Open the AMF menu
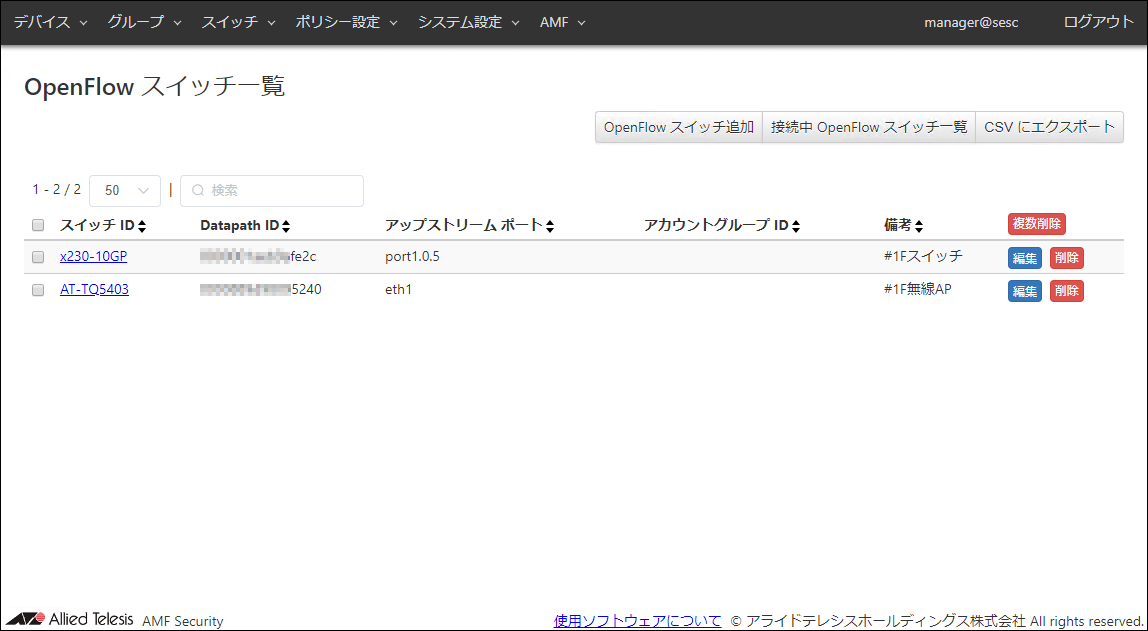The height and width of the screenshot is (631, 1148). click(562, 22)
